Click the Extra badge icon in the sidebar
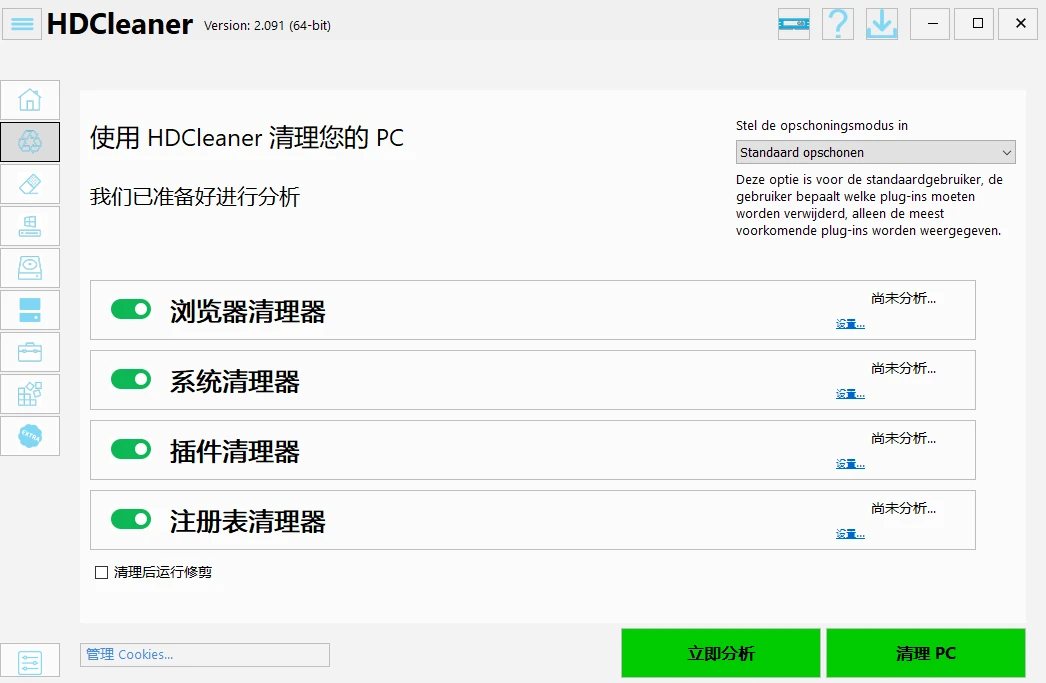Screen dimensions: 1046x683 tap(30, 436)
